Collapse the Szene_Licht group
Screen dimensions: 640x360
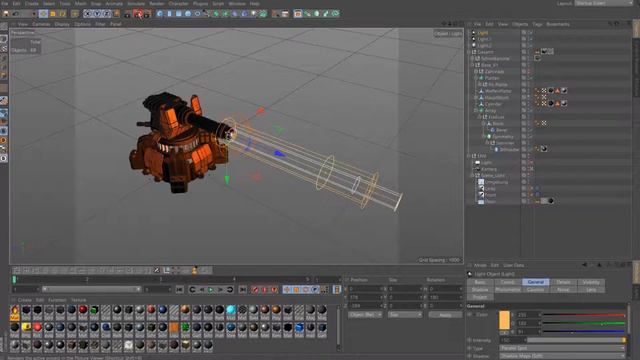(472, 176)
